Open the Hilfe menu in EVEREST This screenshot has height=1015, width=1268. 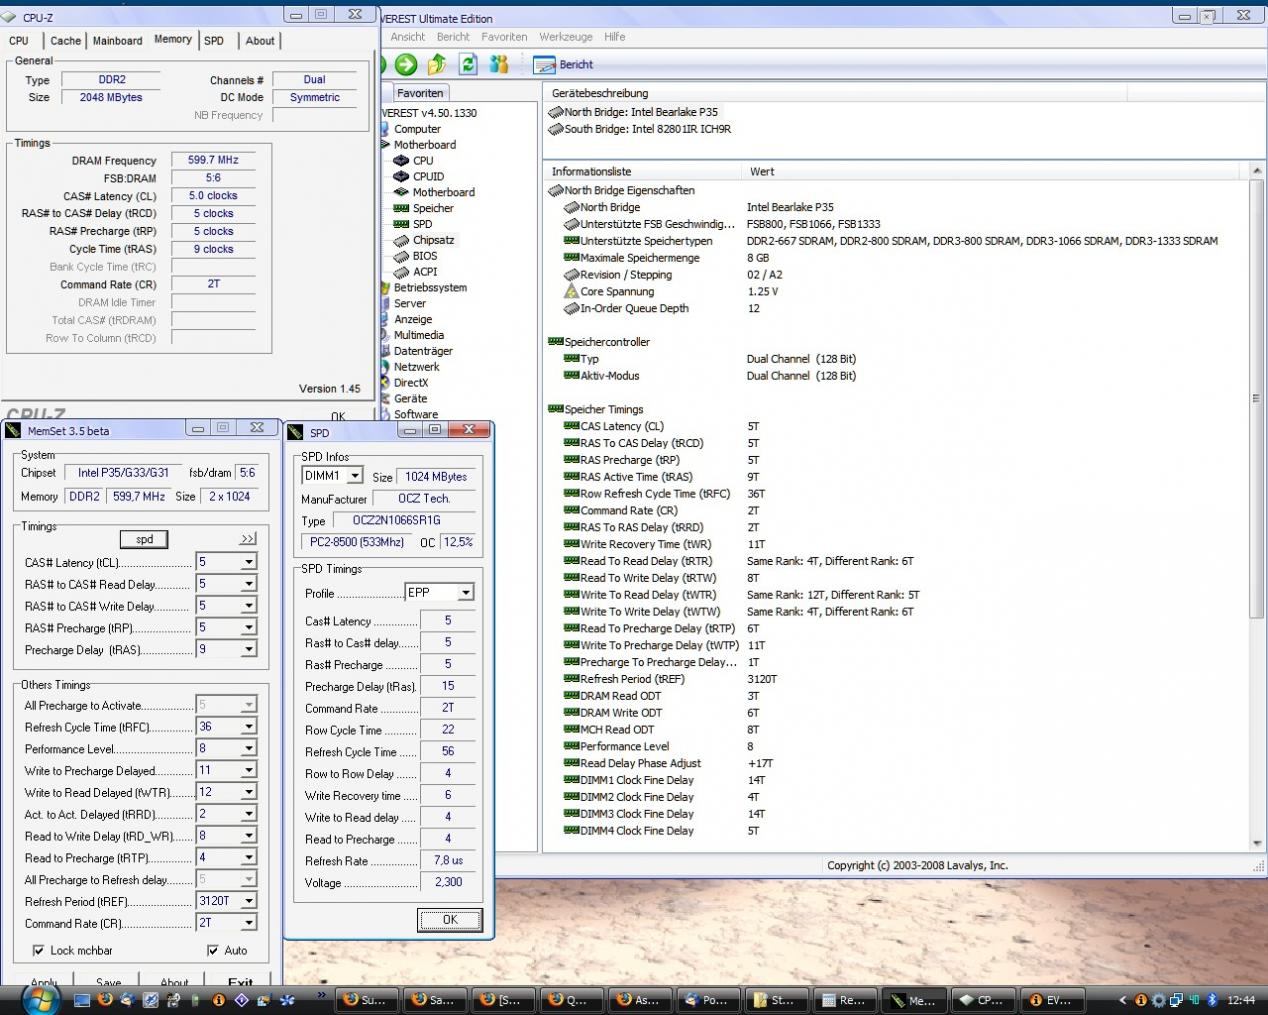615,37
